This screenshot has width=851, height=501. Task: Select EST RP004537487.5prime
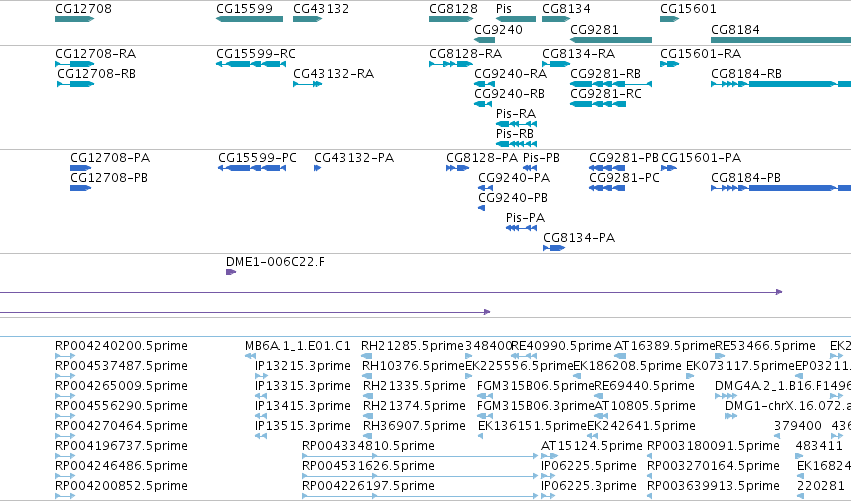(x=65, y=376)
